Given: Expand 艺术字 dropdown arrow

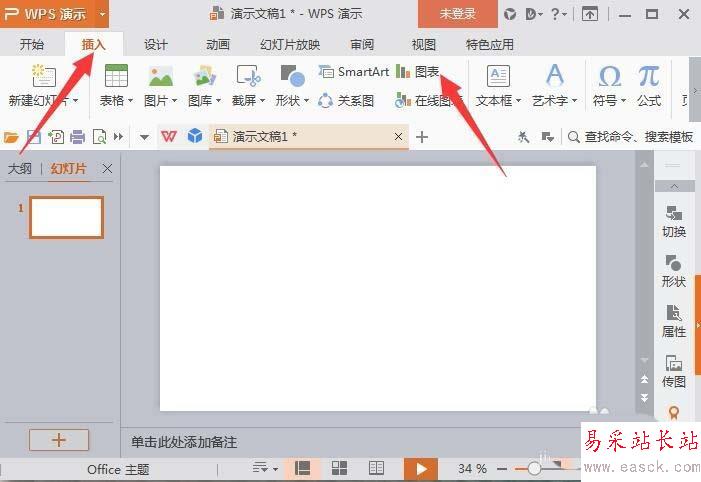Looking at the screenshot, I should click(x=574, y=101).
